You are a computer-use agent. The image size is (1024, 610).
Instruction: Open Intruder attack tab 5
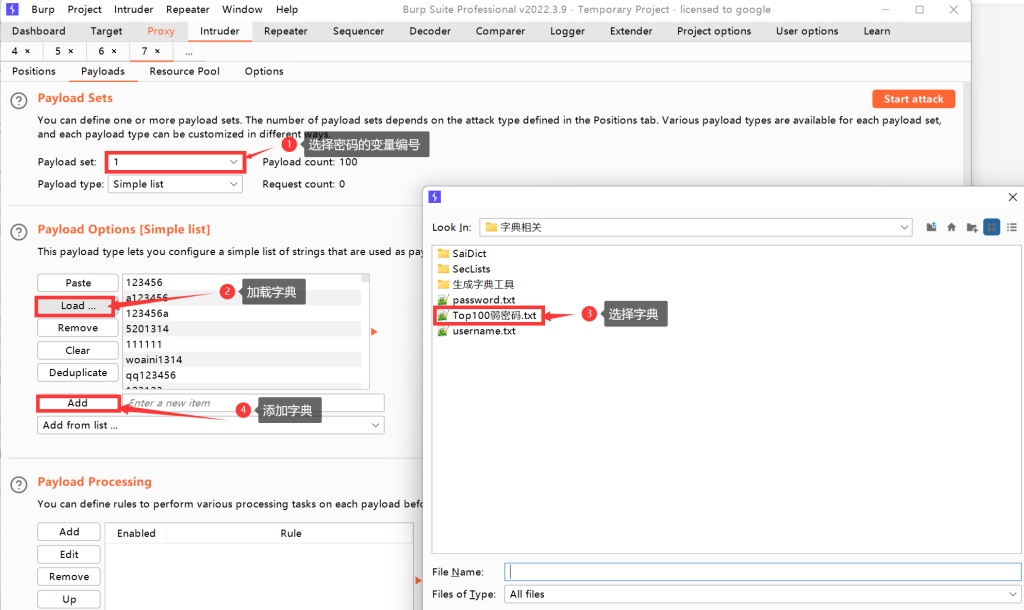[58, 51]
